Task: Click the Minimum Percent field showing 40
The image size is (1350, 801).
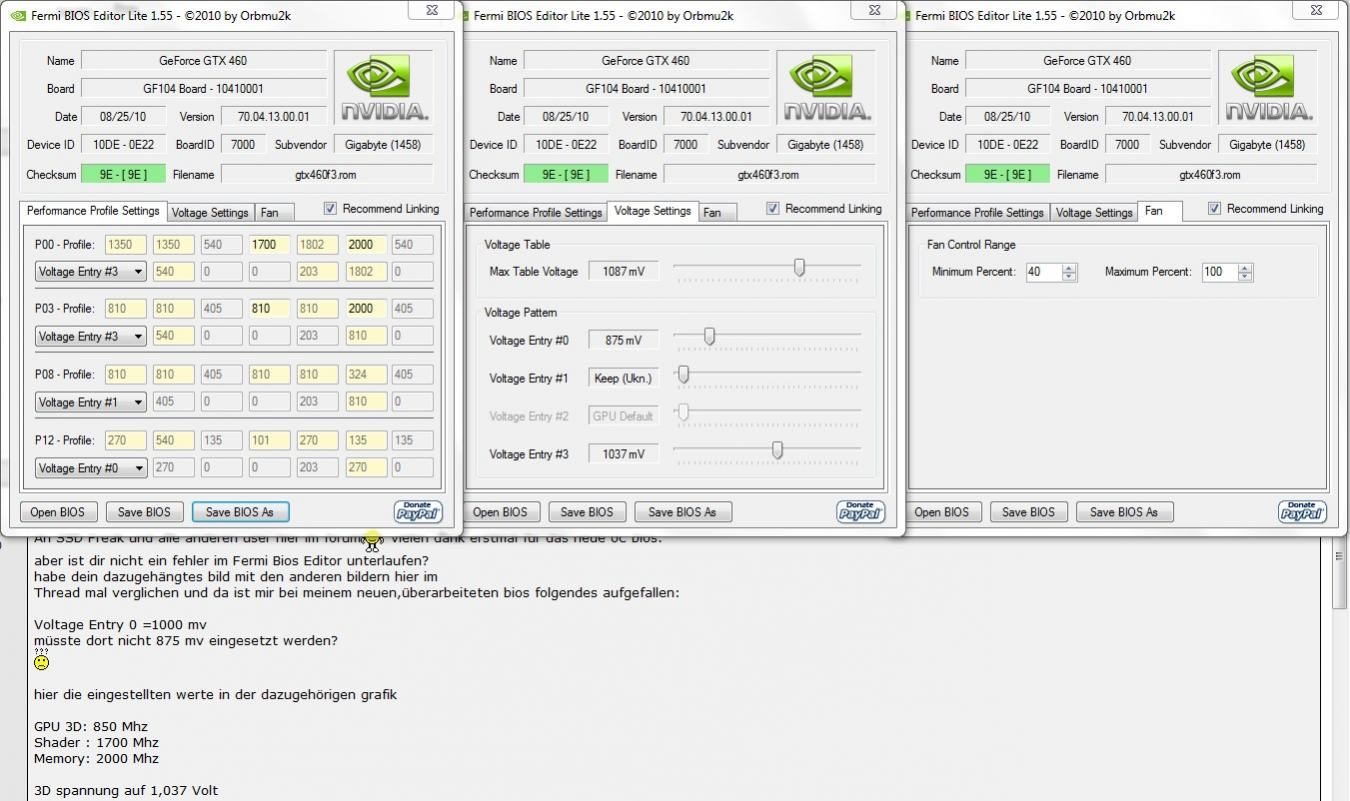Action: [1043, 272]
